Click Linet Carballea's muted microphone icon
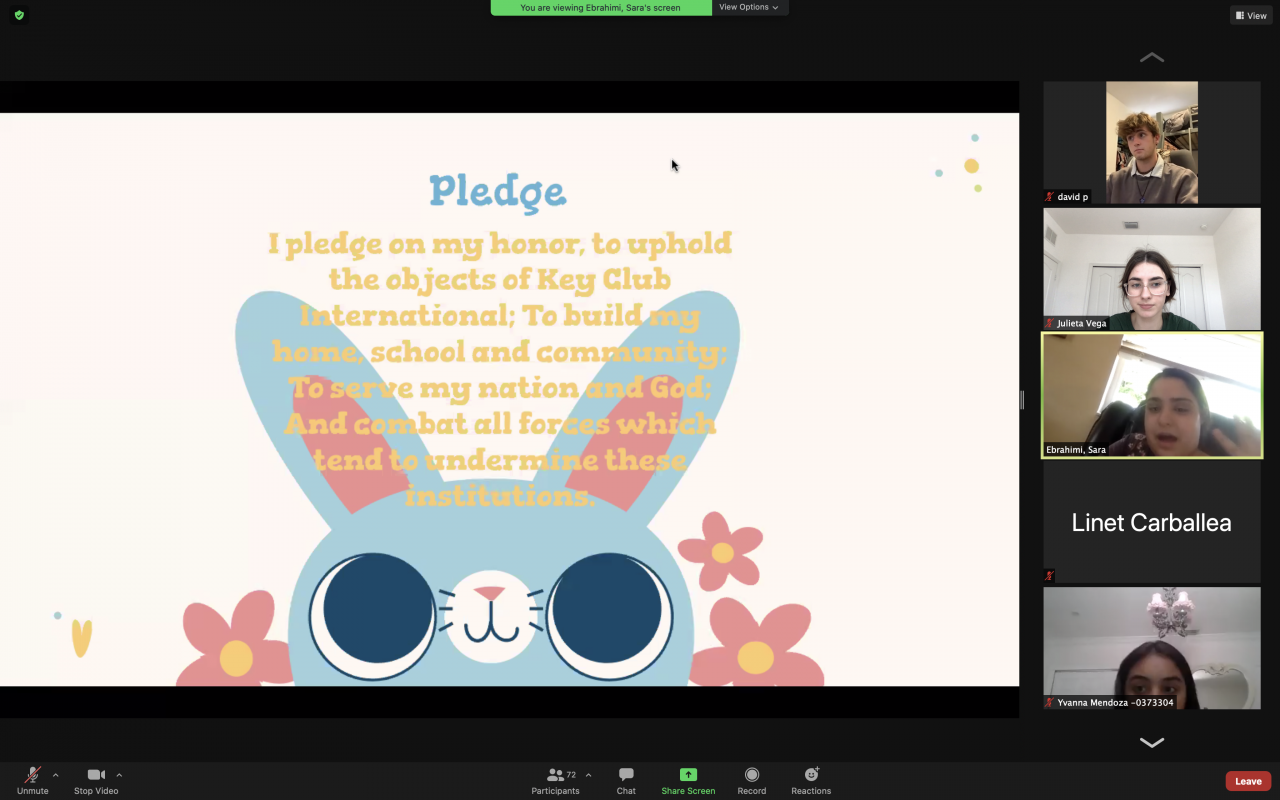 point(1050,575)
